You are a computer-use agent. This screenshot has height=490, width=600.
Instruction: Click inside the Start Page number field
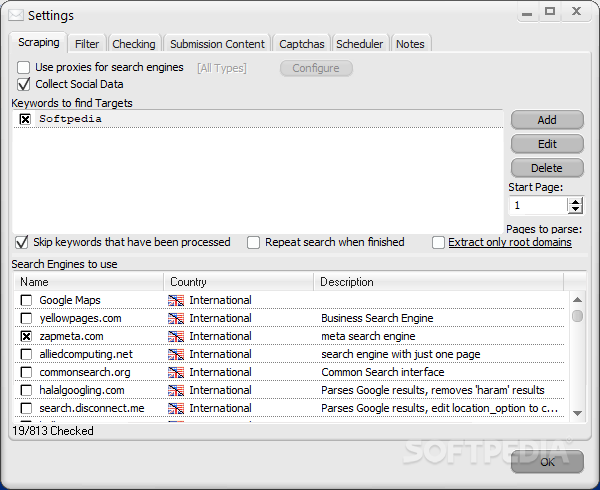coord(538,205)
